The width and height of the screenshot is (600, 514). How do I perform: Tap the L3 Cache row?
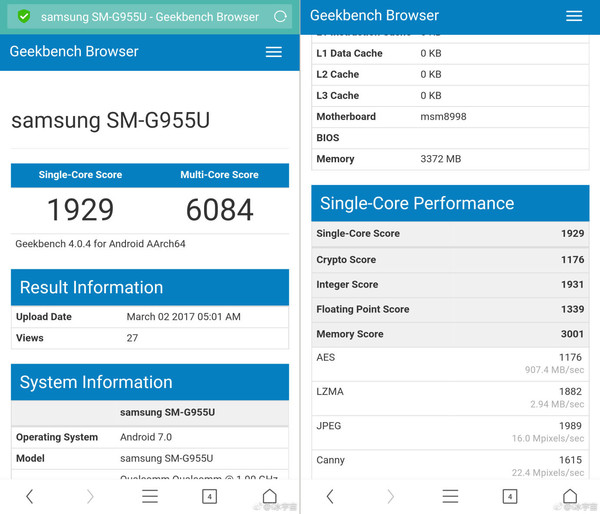point(450,95)
